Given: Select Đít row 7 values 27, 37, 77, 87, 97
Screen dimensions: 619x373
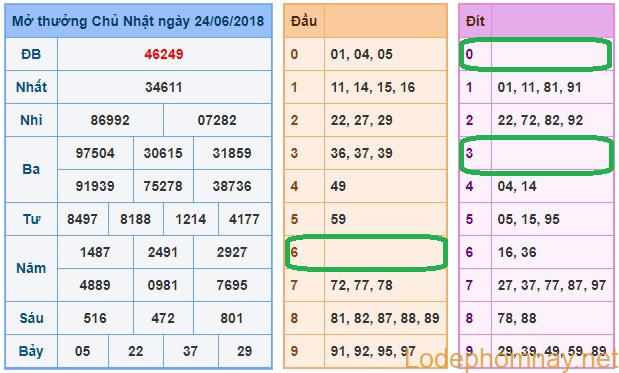Looking at the screenshot, I should (552, 285).
